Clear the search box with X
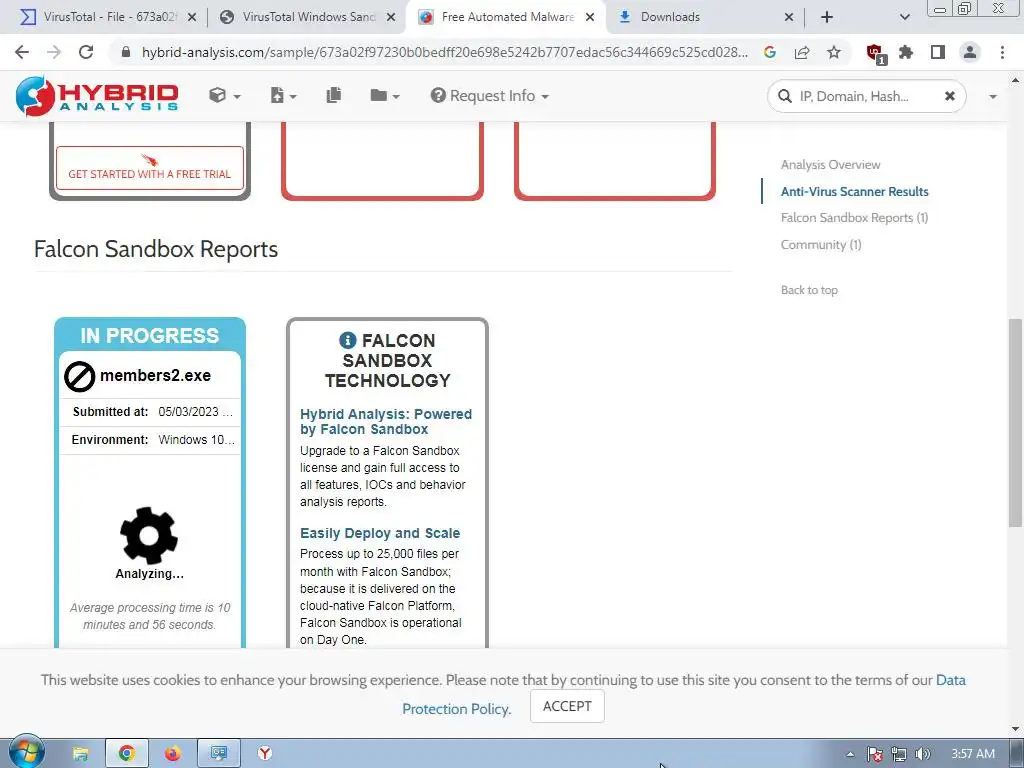The width and height of the screenshot is (1024, 768). (x=950, y=96)
